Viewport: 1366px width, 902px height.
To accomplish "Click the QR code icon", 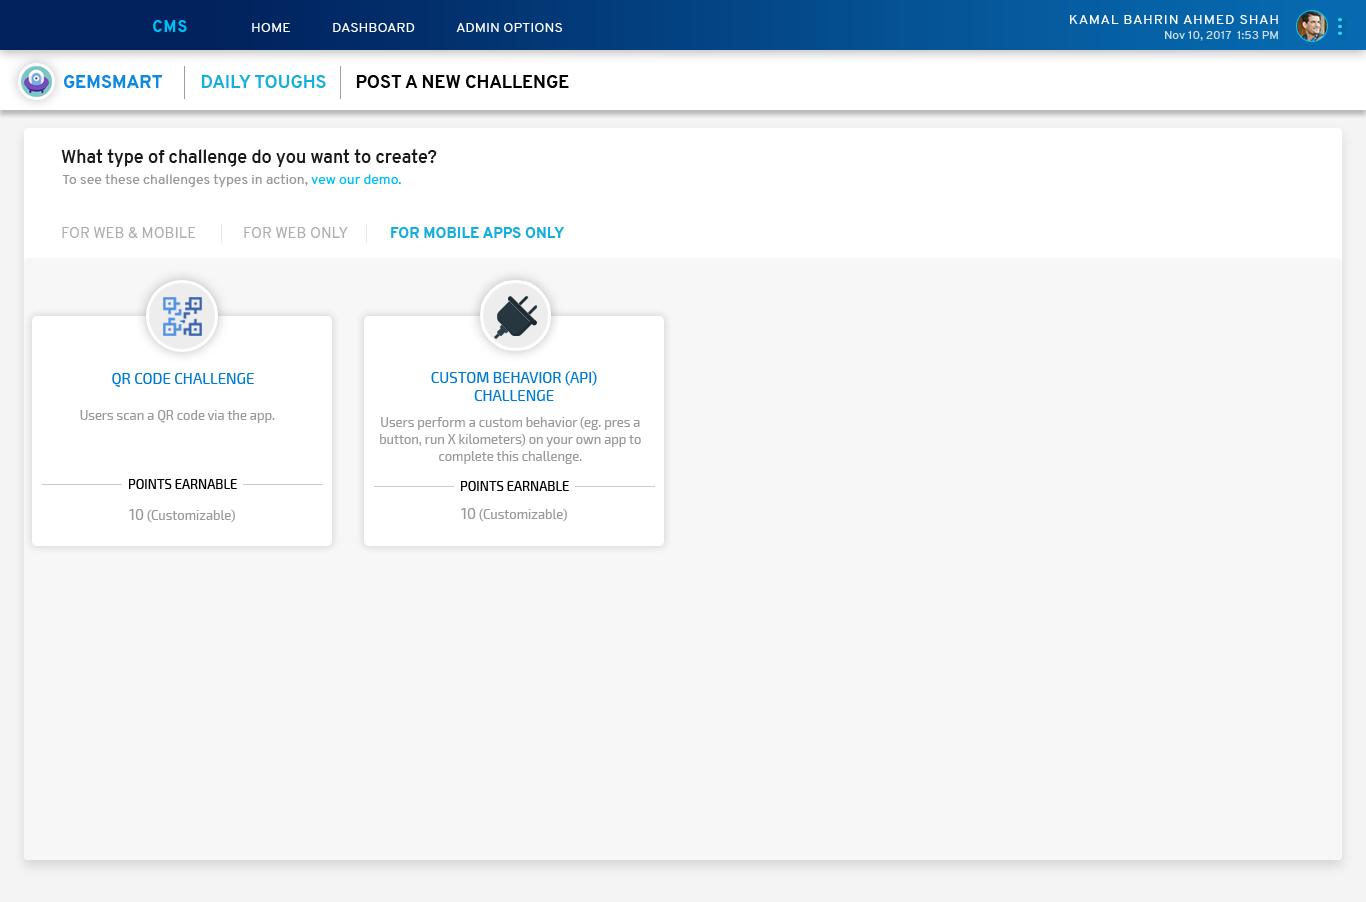I will click(182, 316).
